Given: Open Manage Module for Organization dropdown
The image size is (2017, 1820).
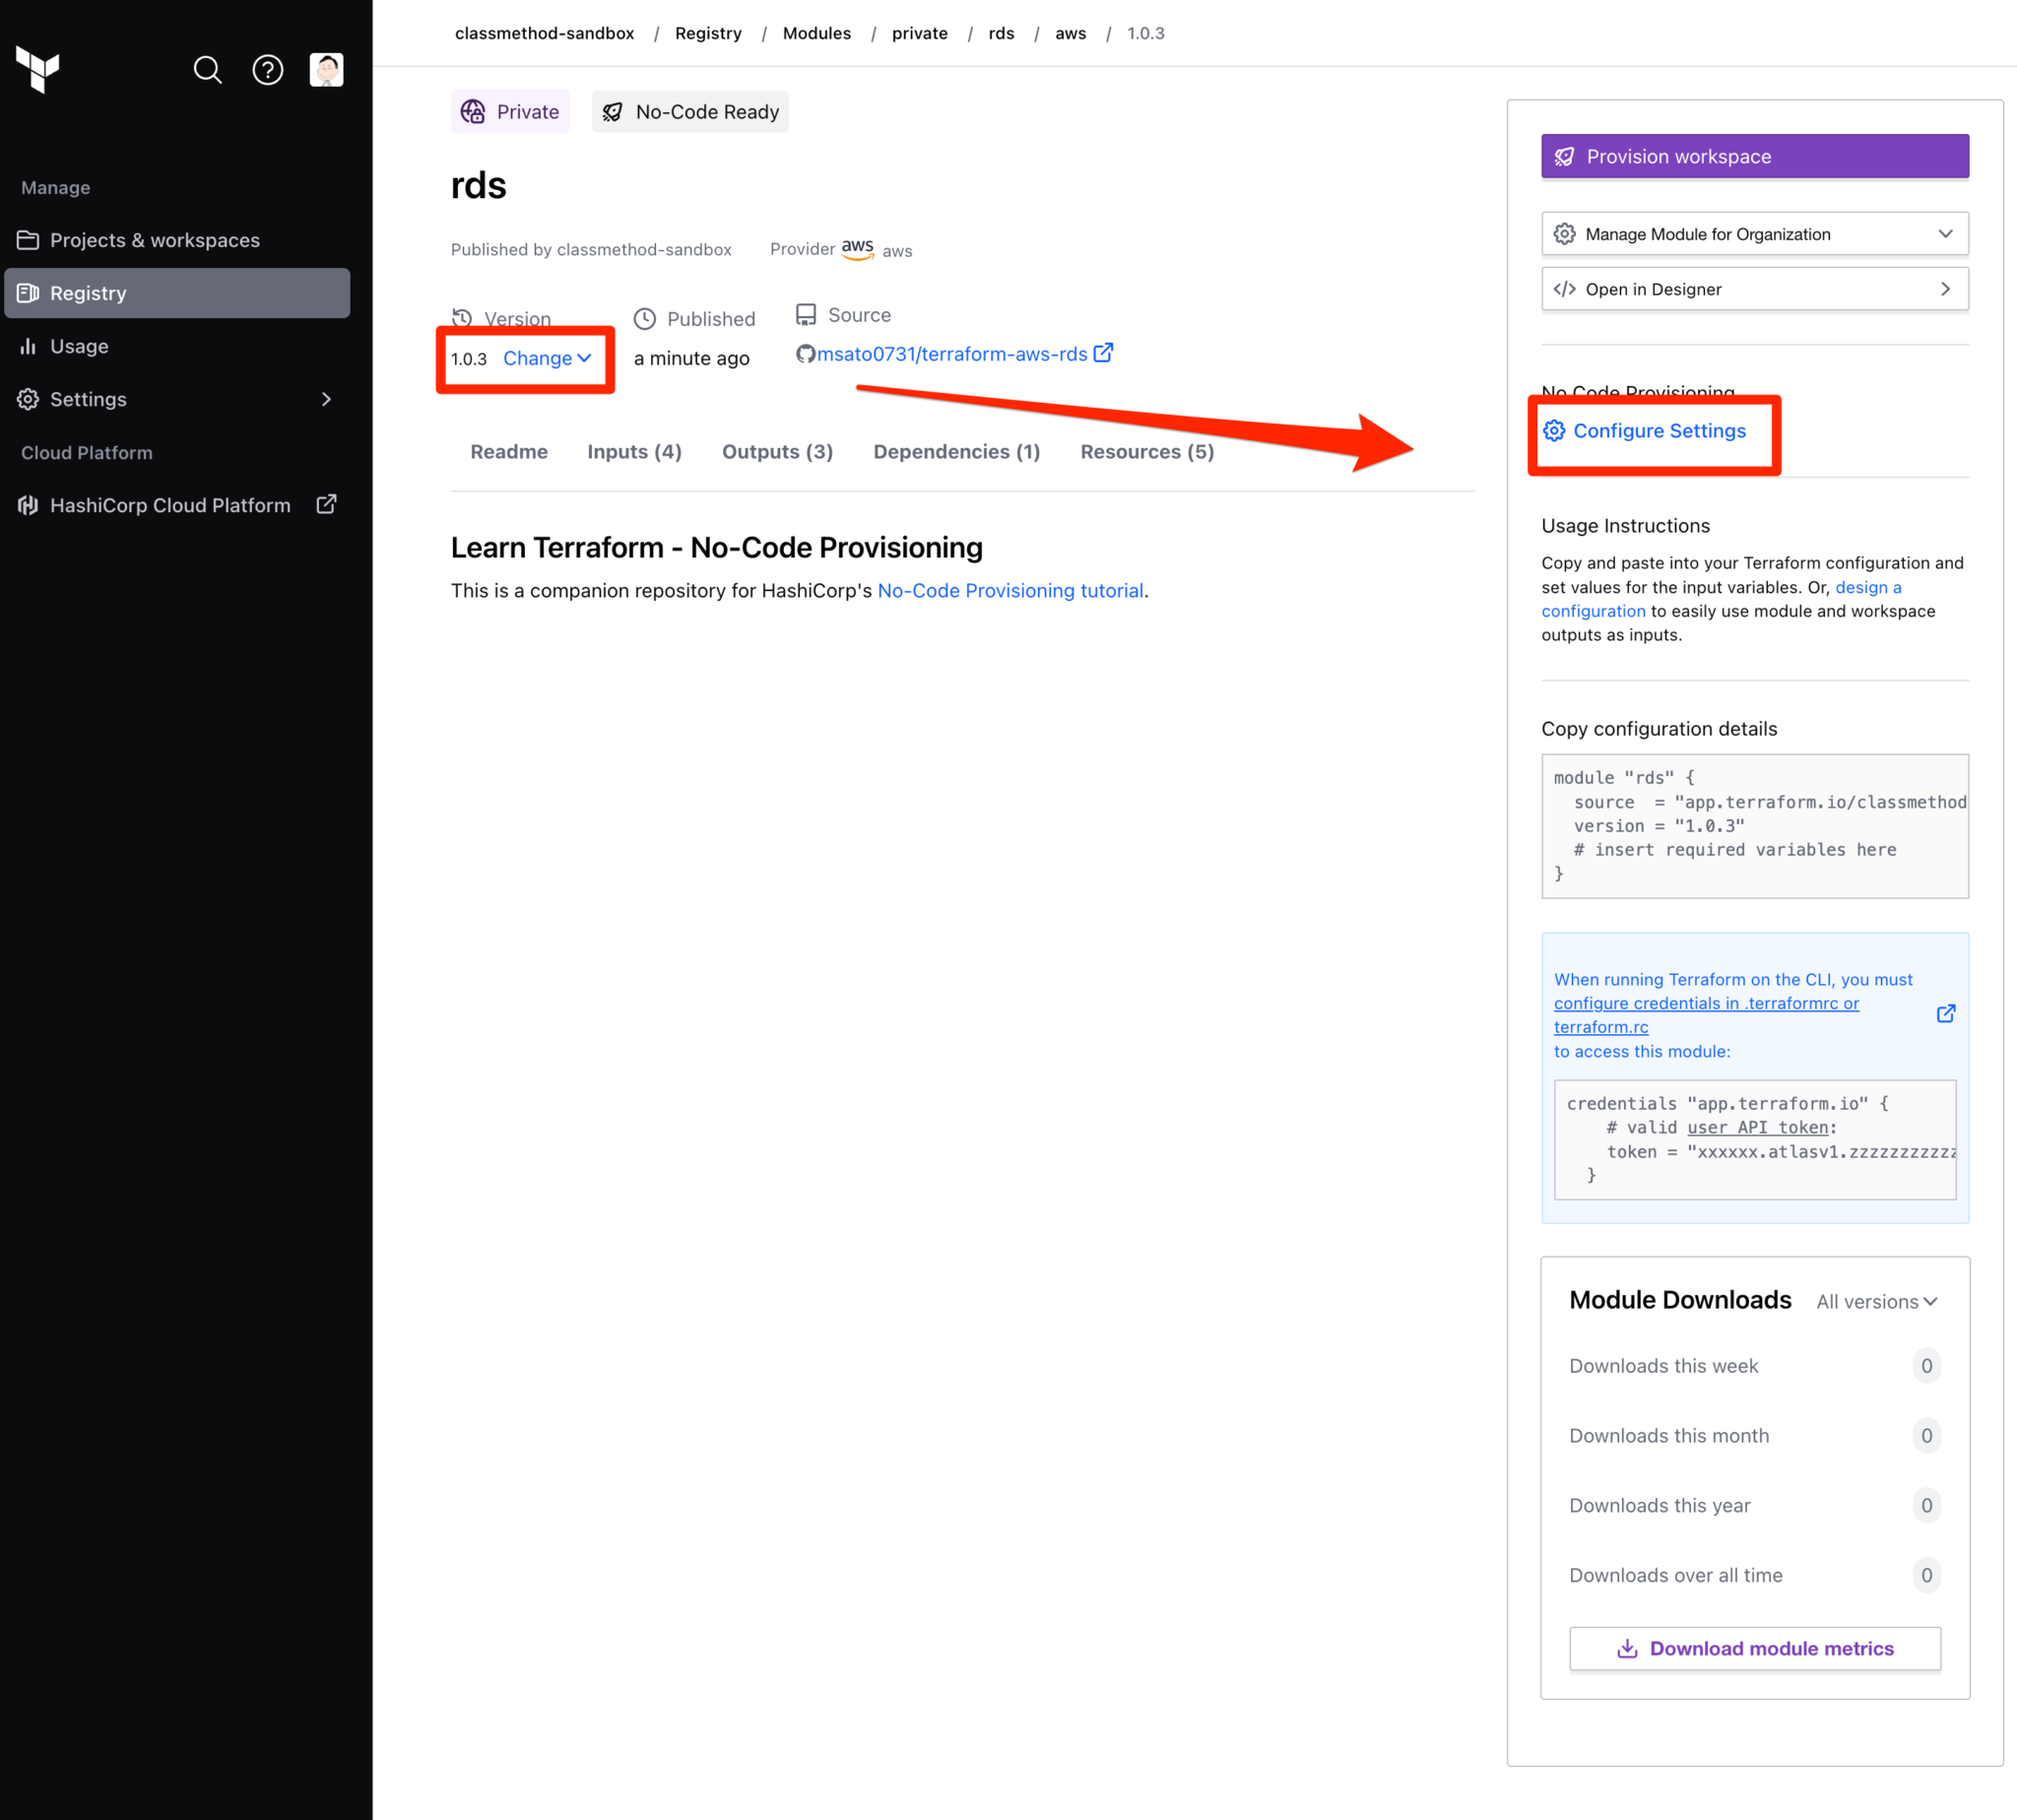Looking at the screenshot, I should pos(1754,233).
